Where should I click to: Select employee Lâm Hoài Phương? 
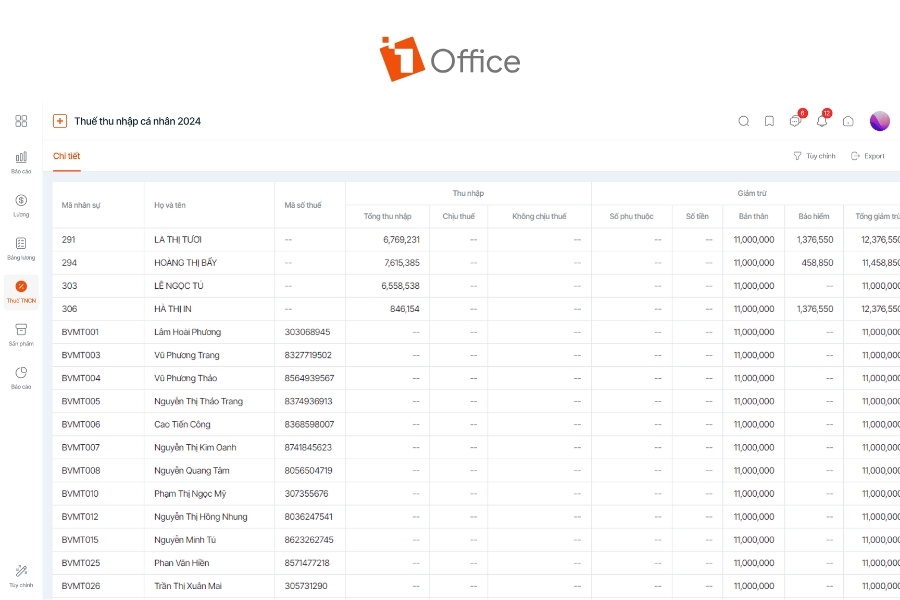click(x=187, y=332)
